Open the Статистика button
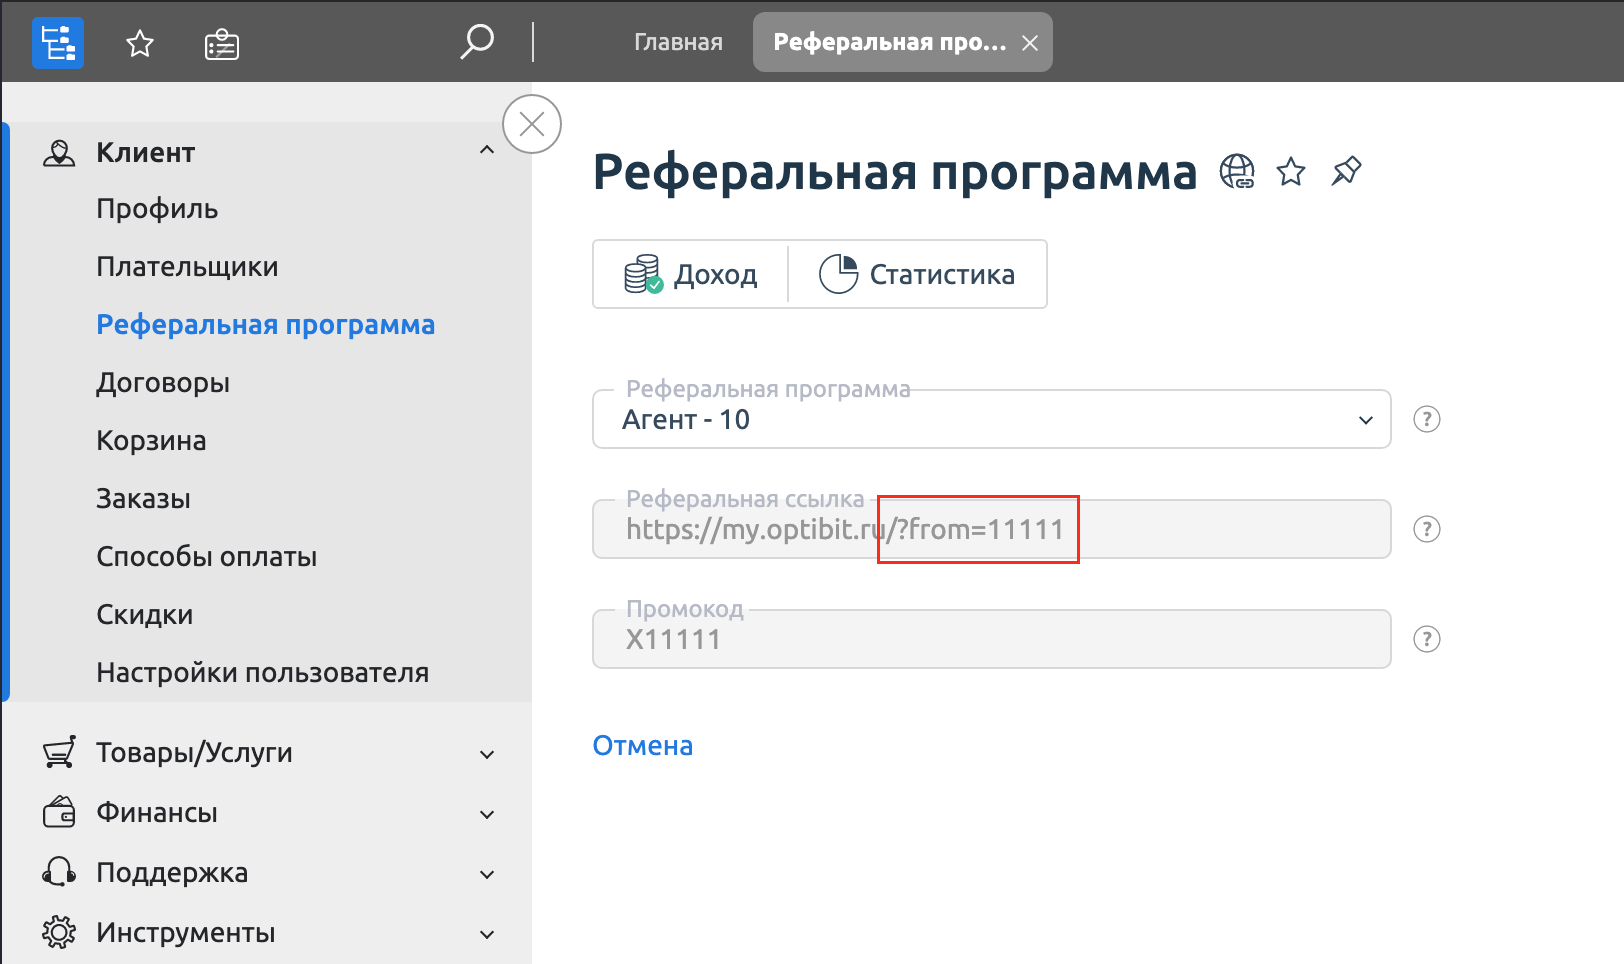This screenshot has height=964, width=1624. [x=918, y=274]
